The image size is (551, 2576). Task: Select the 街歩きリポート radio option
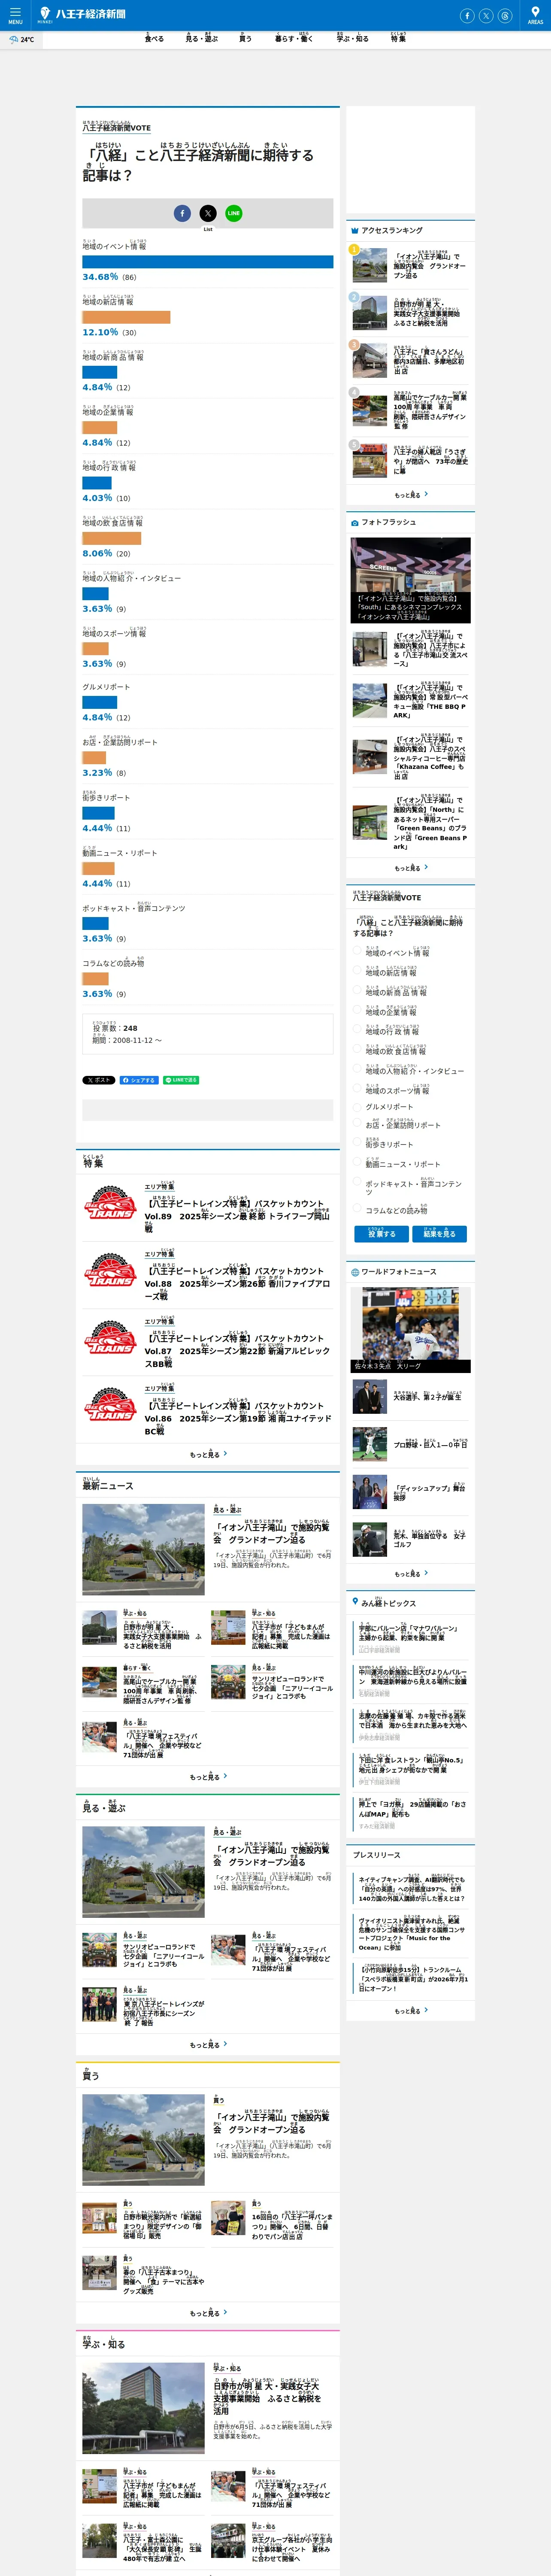(357, 1143)
